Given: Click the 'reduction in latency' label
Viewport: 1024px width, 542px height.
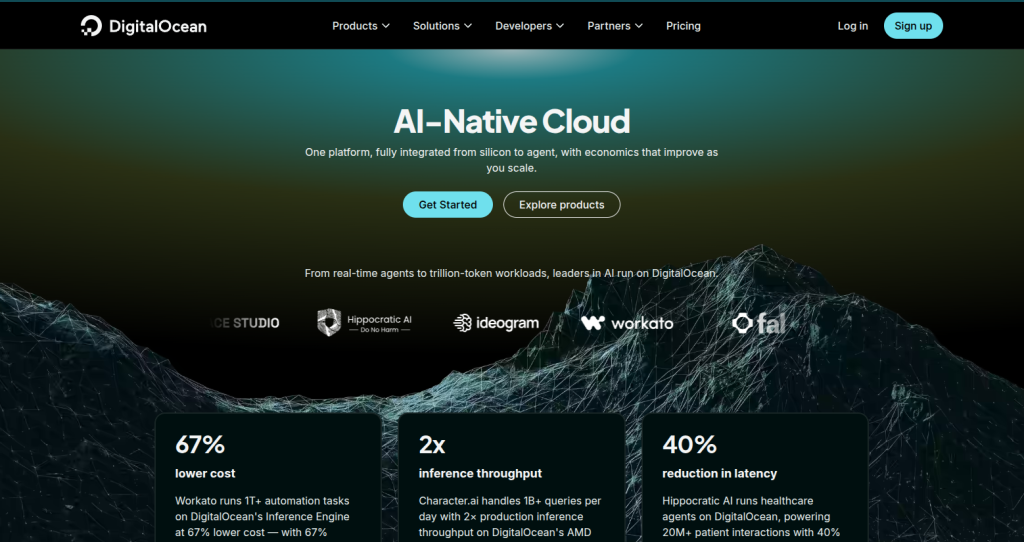Looking at the screenshot, I should (720, 473).
